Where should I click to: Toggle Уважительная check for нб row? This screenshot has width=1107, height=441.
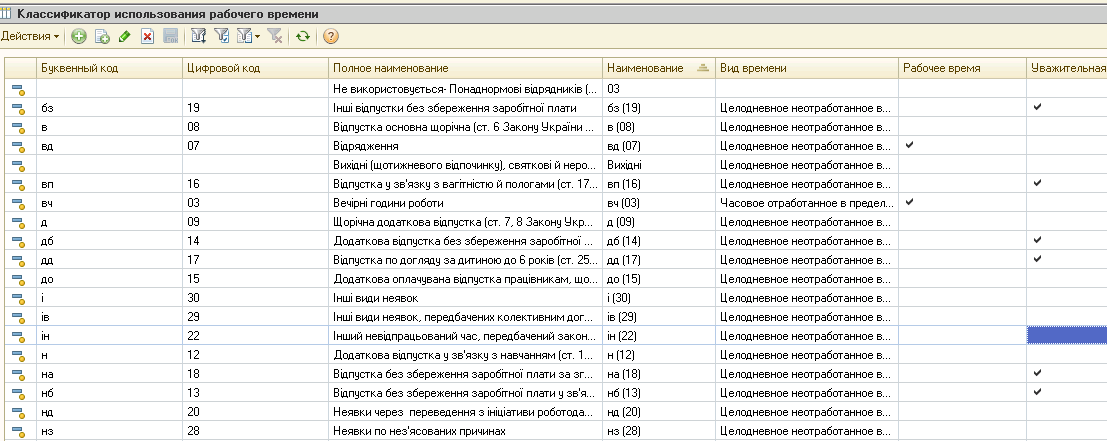click(x=1037, y=392)
